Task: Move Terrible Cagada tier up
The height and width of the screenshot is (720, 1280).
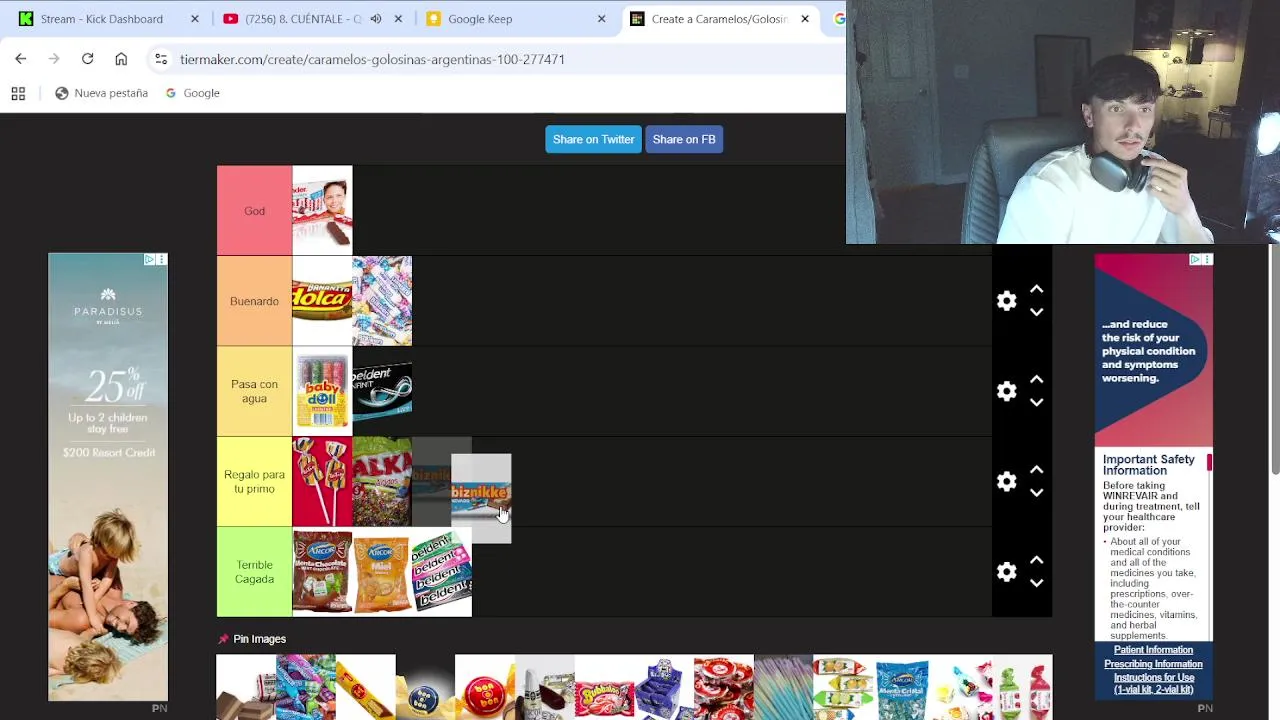Action: pyautogui.click(x=1036, y=559)
